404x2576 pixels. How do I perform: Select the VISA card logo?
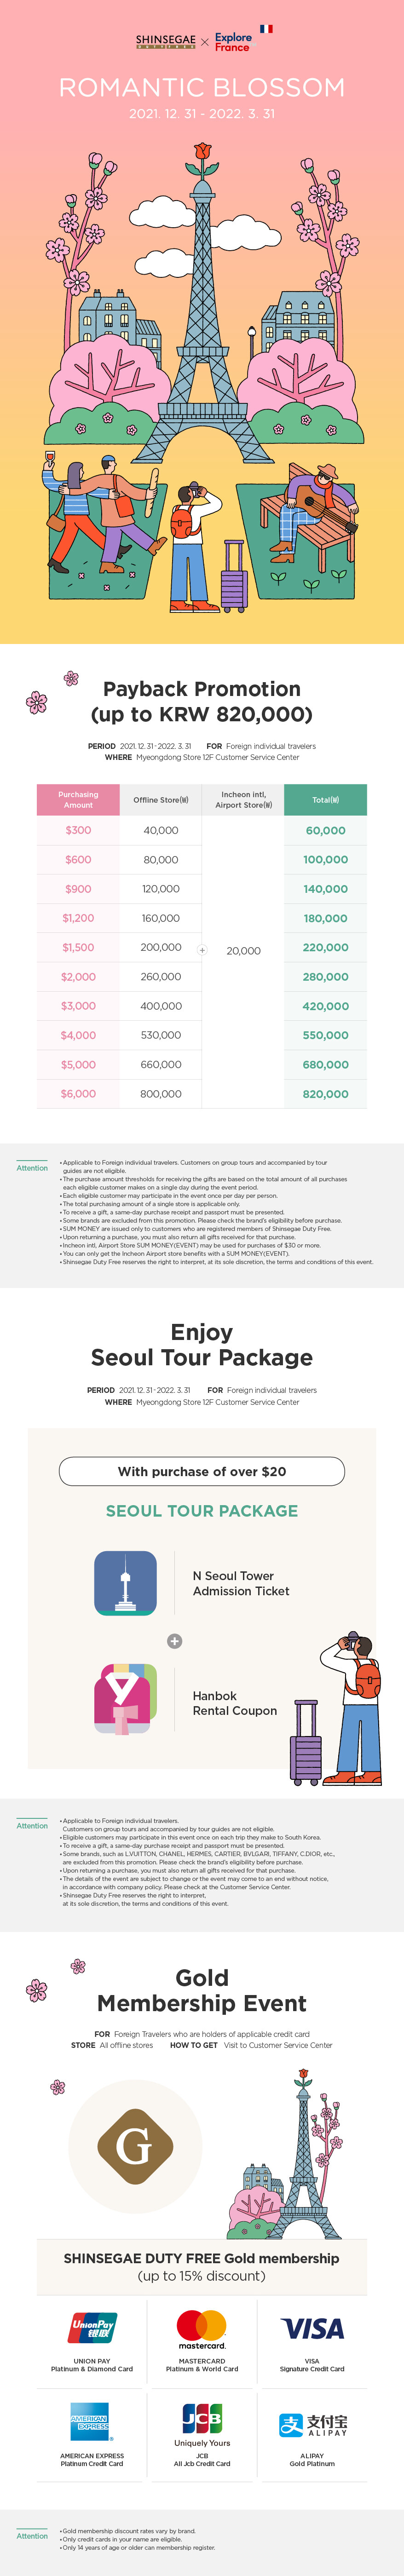coord(312,2328)
